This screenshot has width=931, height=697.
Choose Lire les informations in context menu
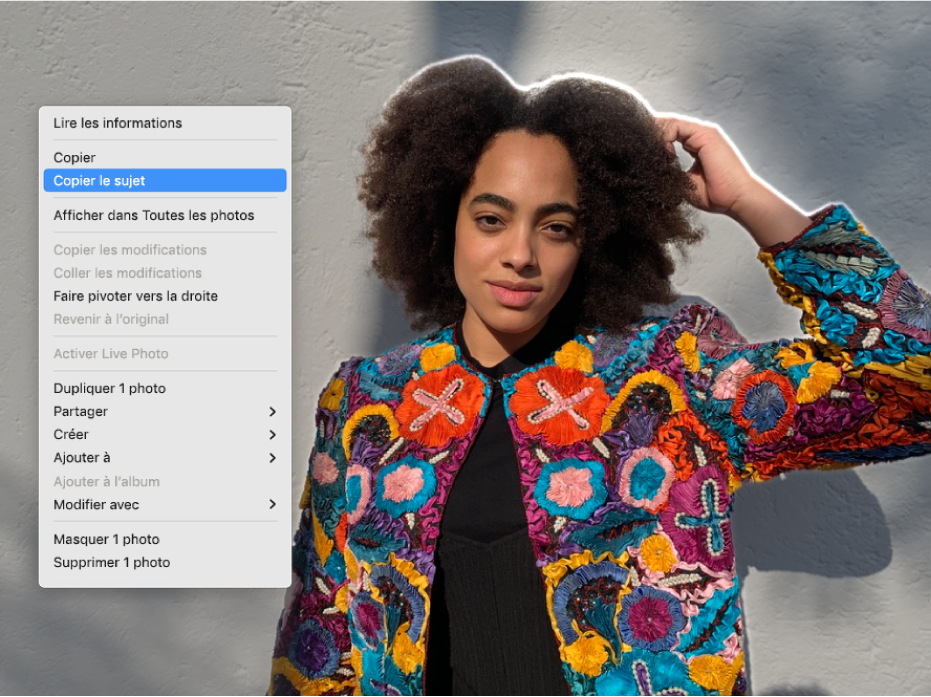[117, 123]
